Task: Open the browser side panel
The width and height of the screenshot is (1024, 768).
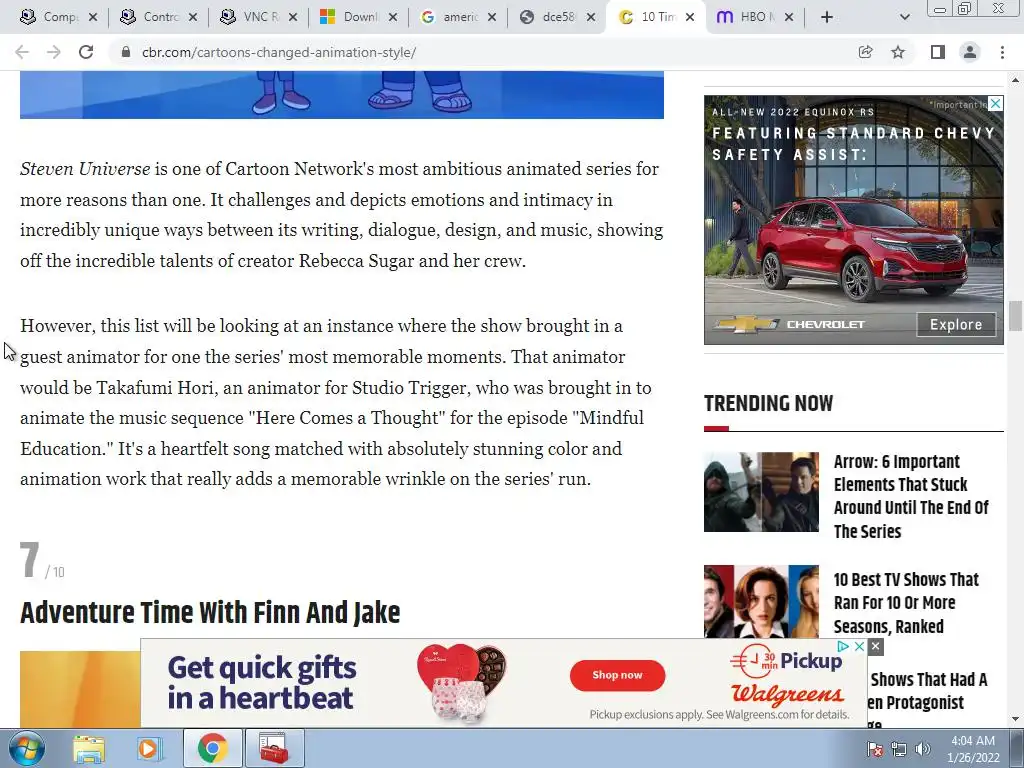Action: click(x=938, y=52)
